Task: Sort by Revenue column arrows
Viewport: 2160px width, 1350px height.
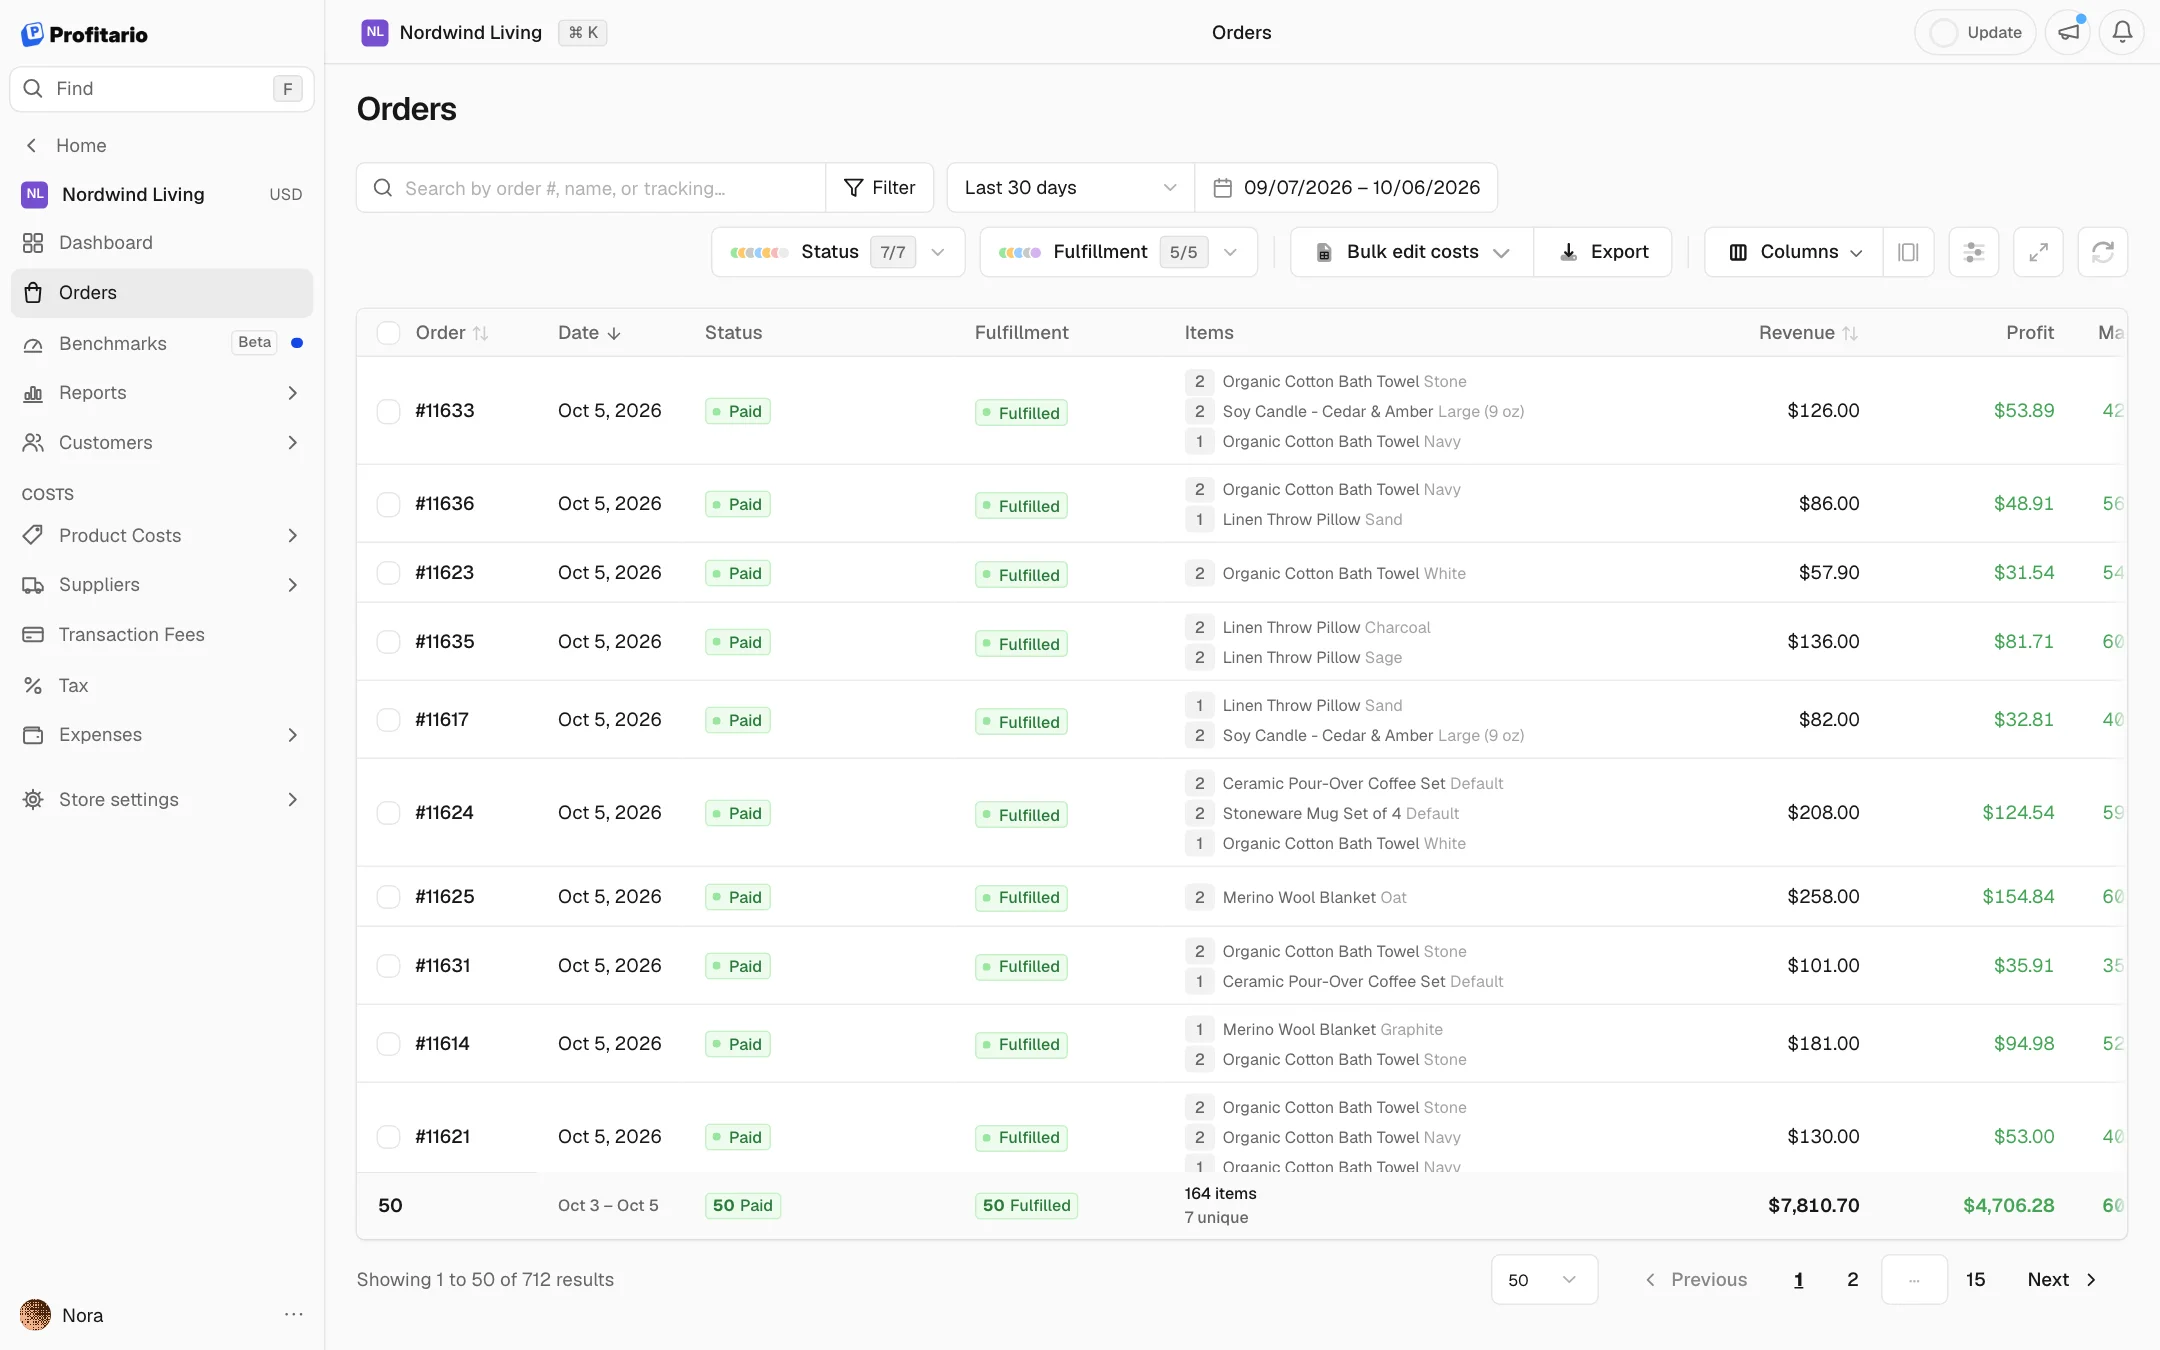Action: 1850,333
